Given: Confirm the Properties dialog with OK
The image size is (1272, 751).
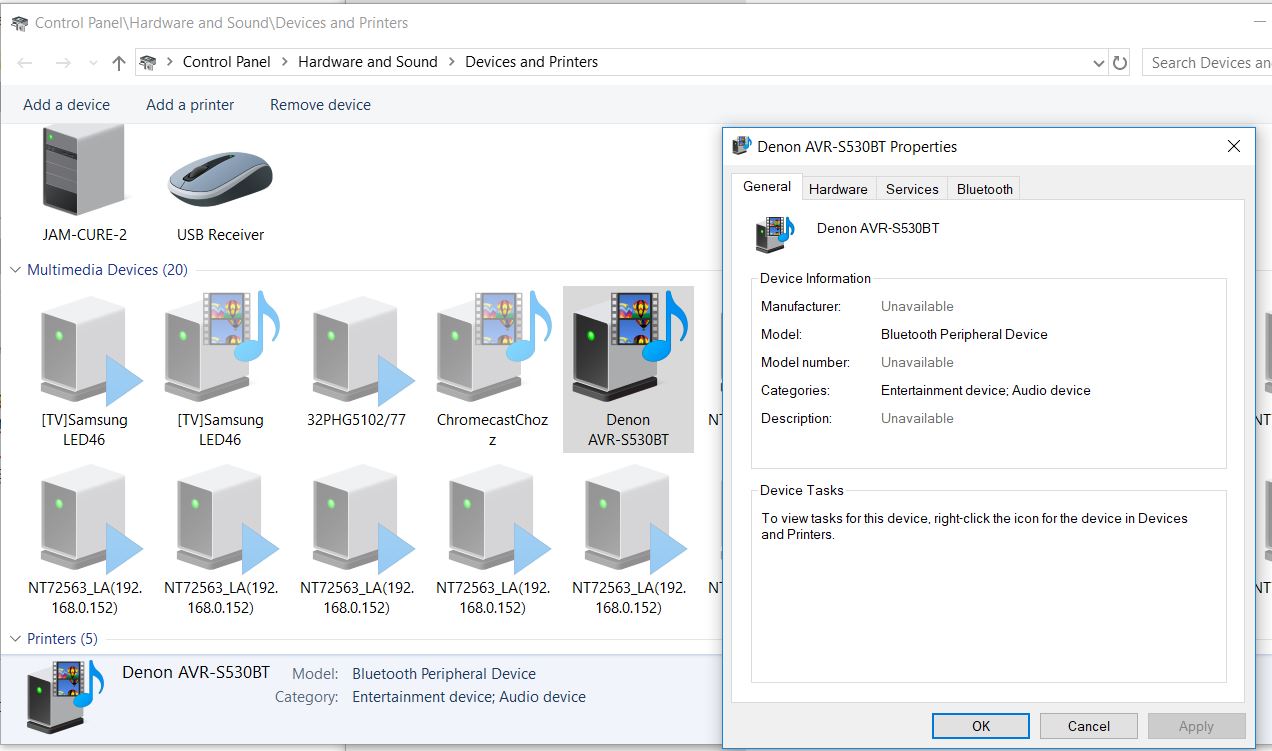Looking at the screenshot, I should click(x=981, y=726).
